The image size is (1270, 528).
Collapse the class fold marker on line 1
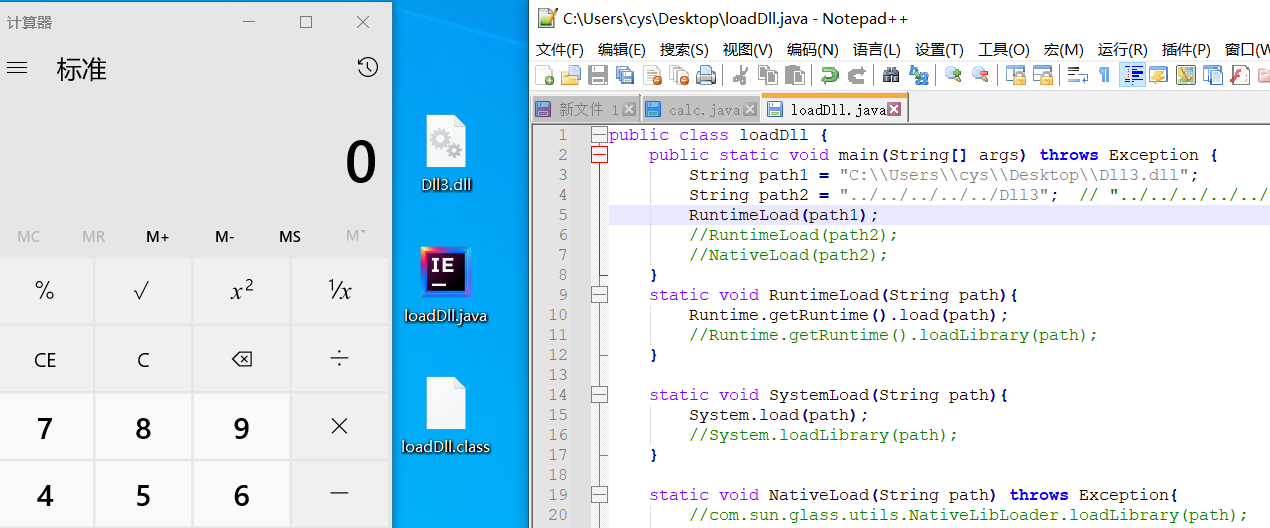[x=599, y=135]
